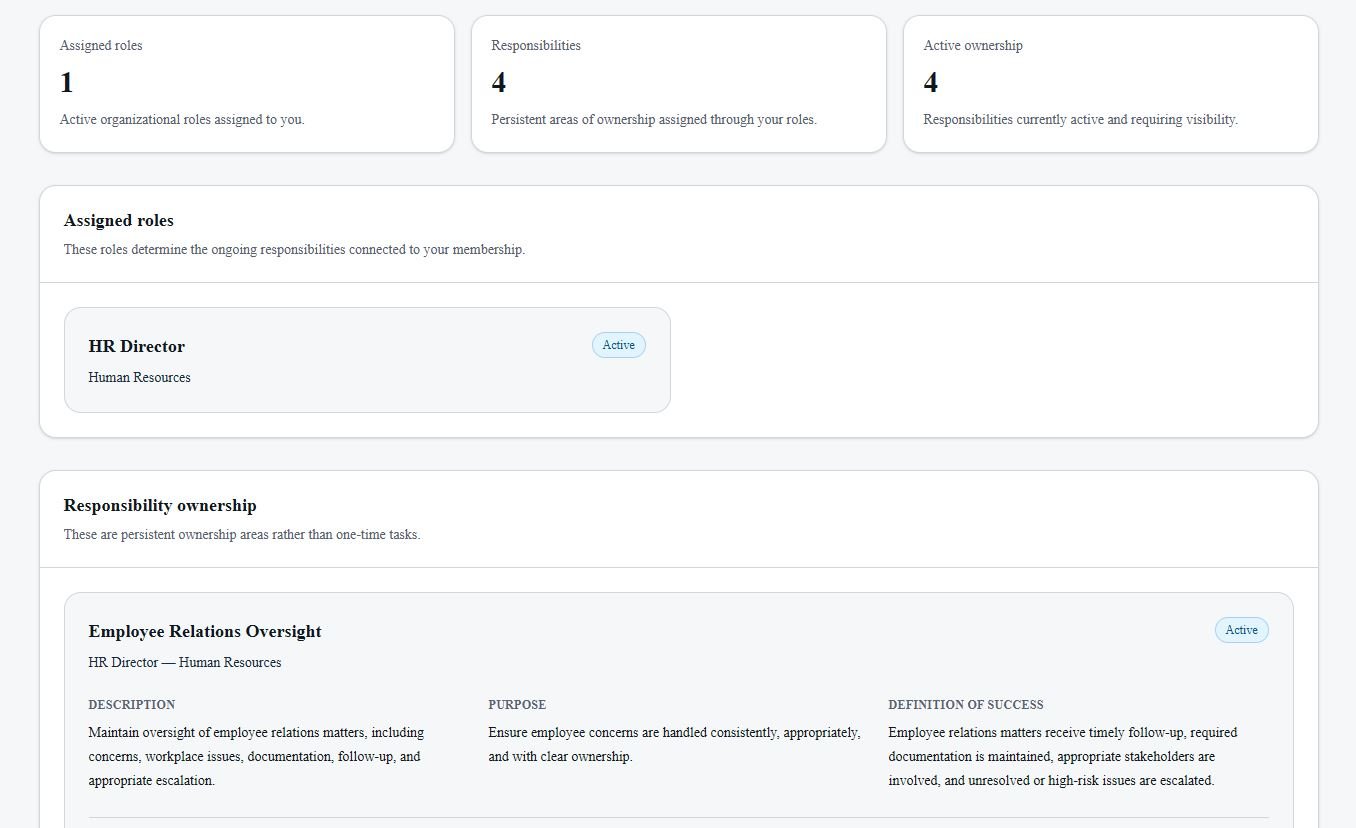The image size is (1356, 828).
Task: Click the Assigned roles summary card
Action: [247, 84]
